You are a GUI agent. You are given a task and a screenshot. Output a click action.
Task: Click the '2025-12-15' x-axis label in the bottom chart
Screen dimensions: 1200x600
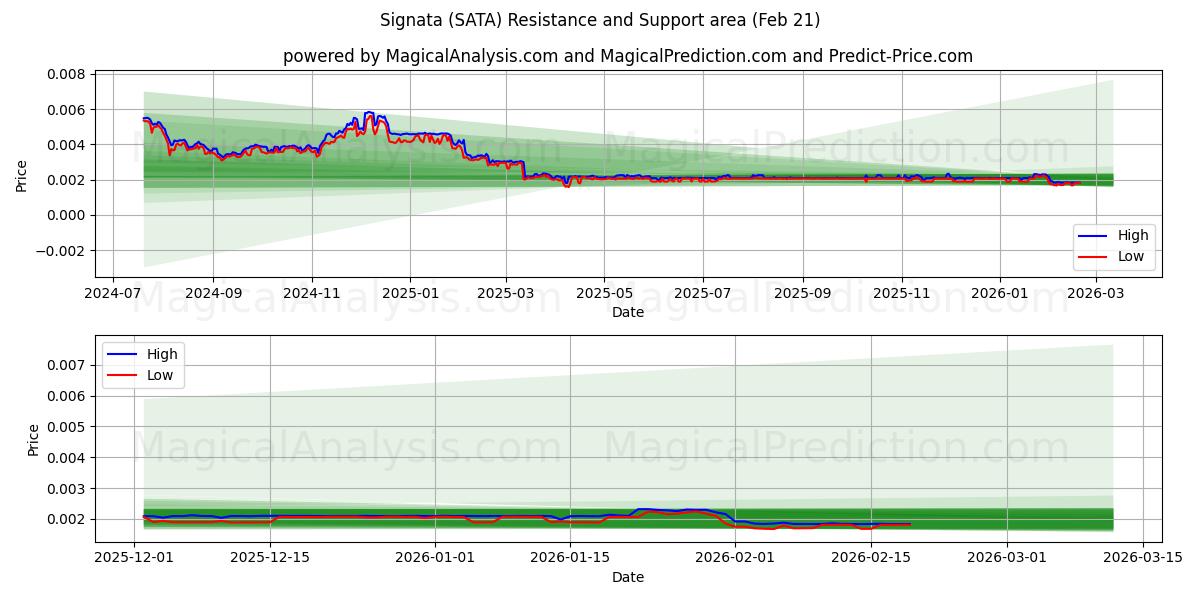(x=270, y=560)
